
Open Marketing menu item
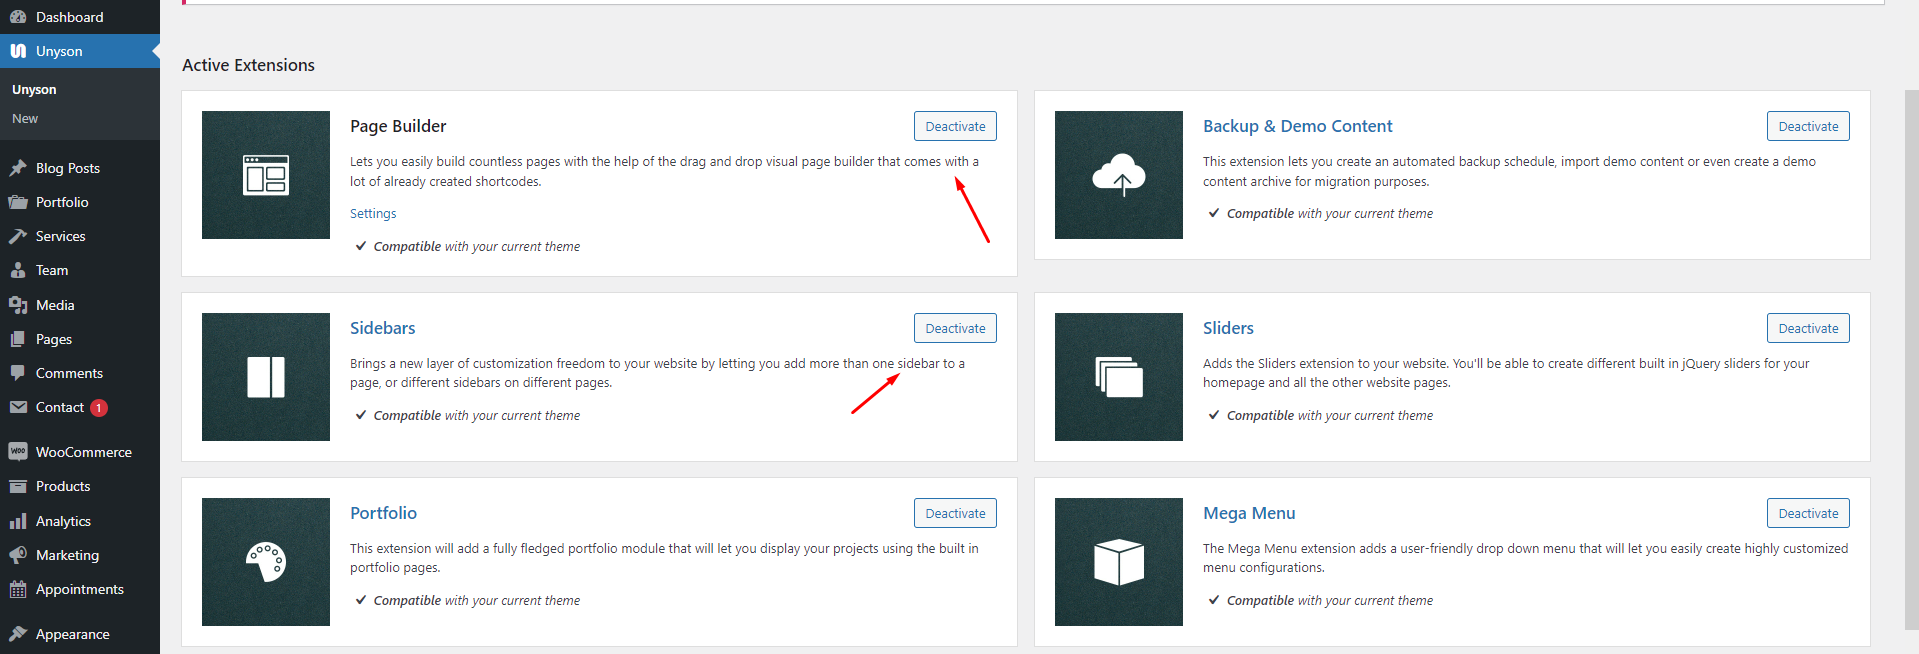pos(80,555)
